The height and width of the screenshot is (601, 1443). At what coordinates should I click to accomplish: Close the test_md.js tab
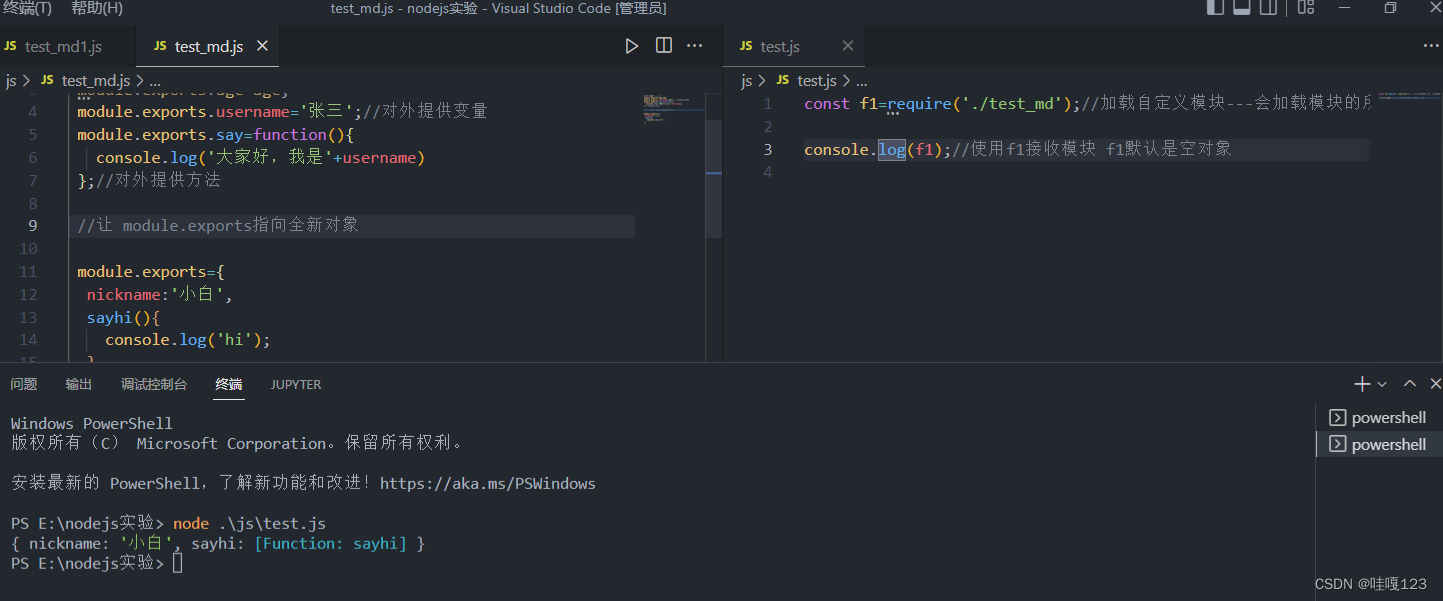tap(262, 46)
